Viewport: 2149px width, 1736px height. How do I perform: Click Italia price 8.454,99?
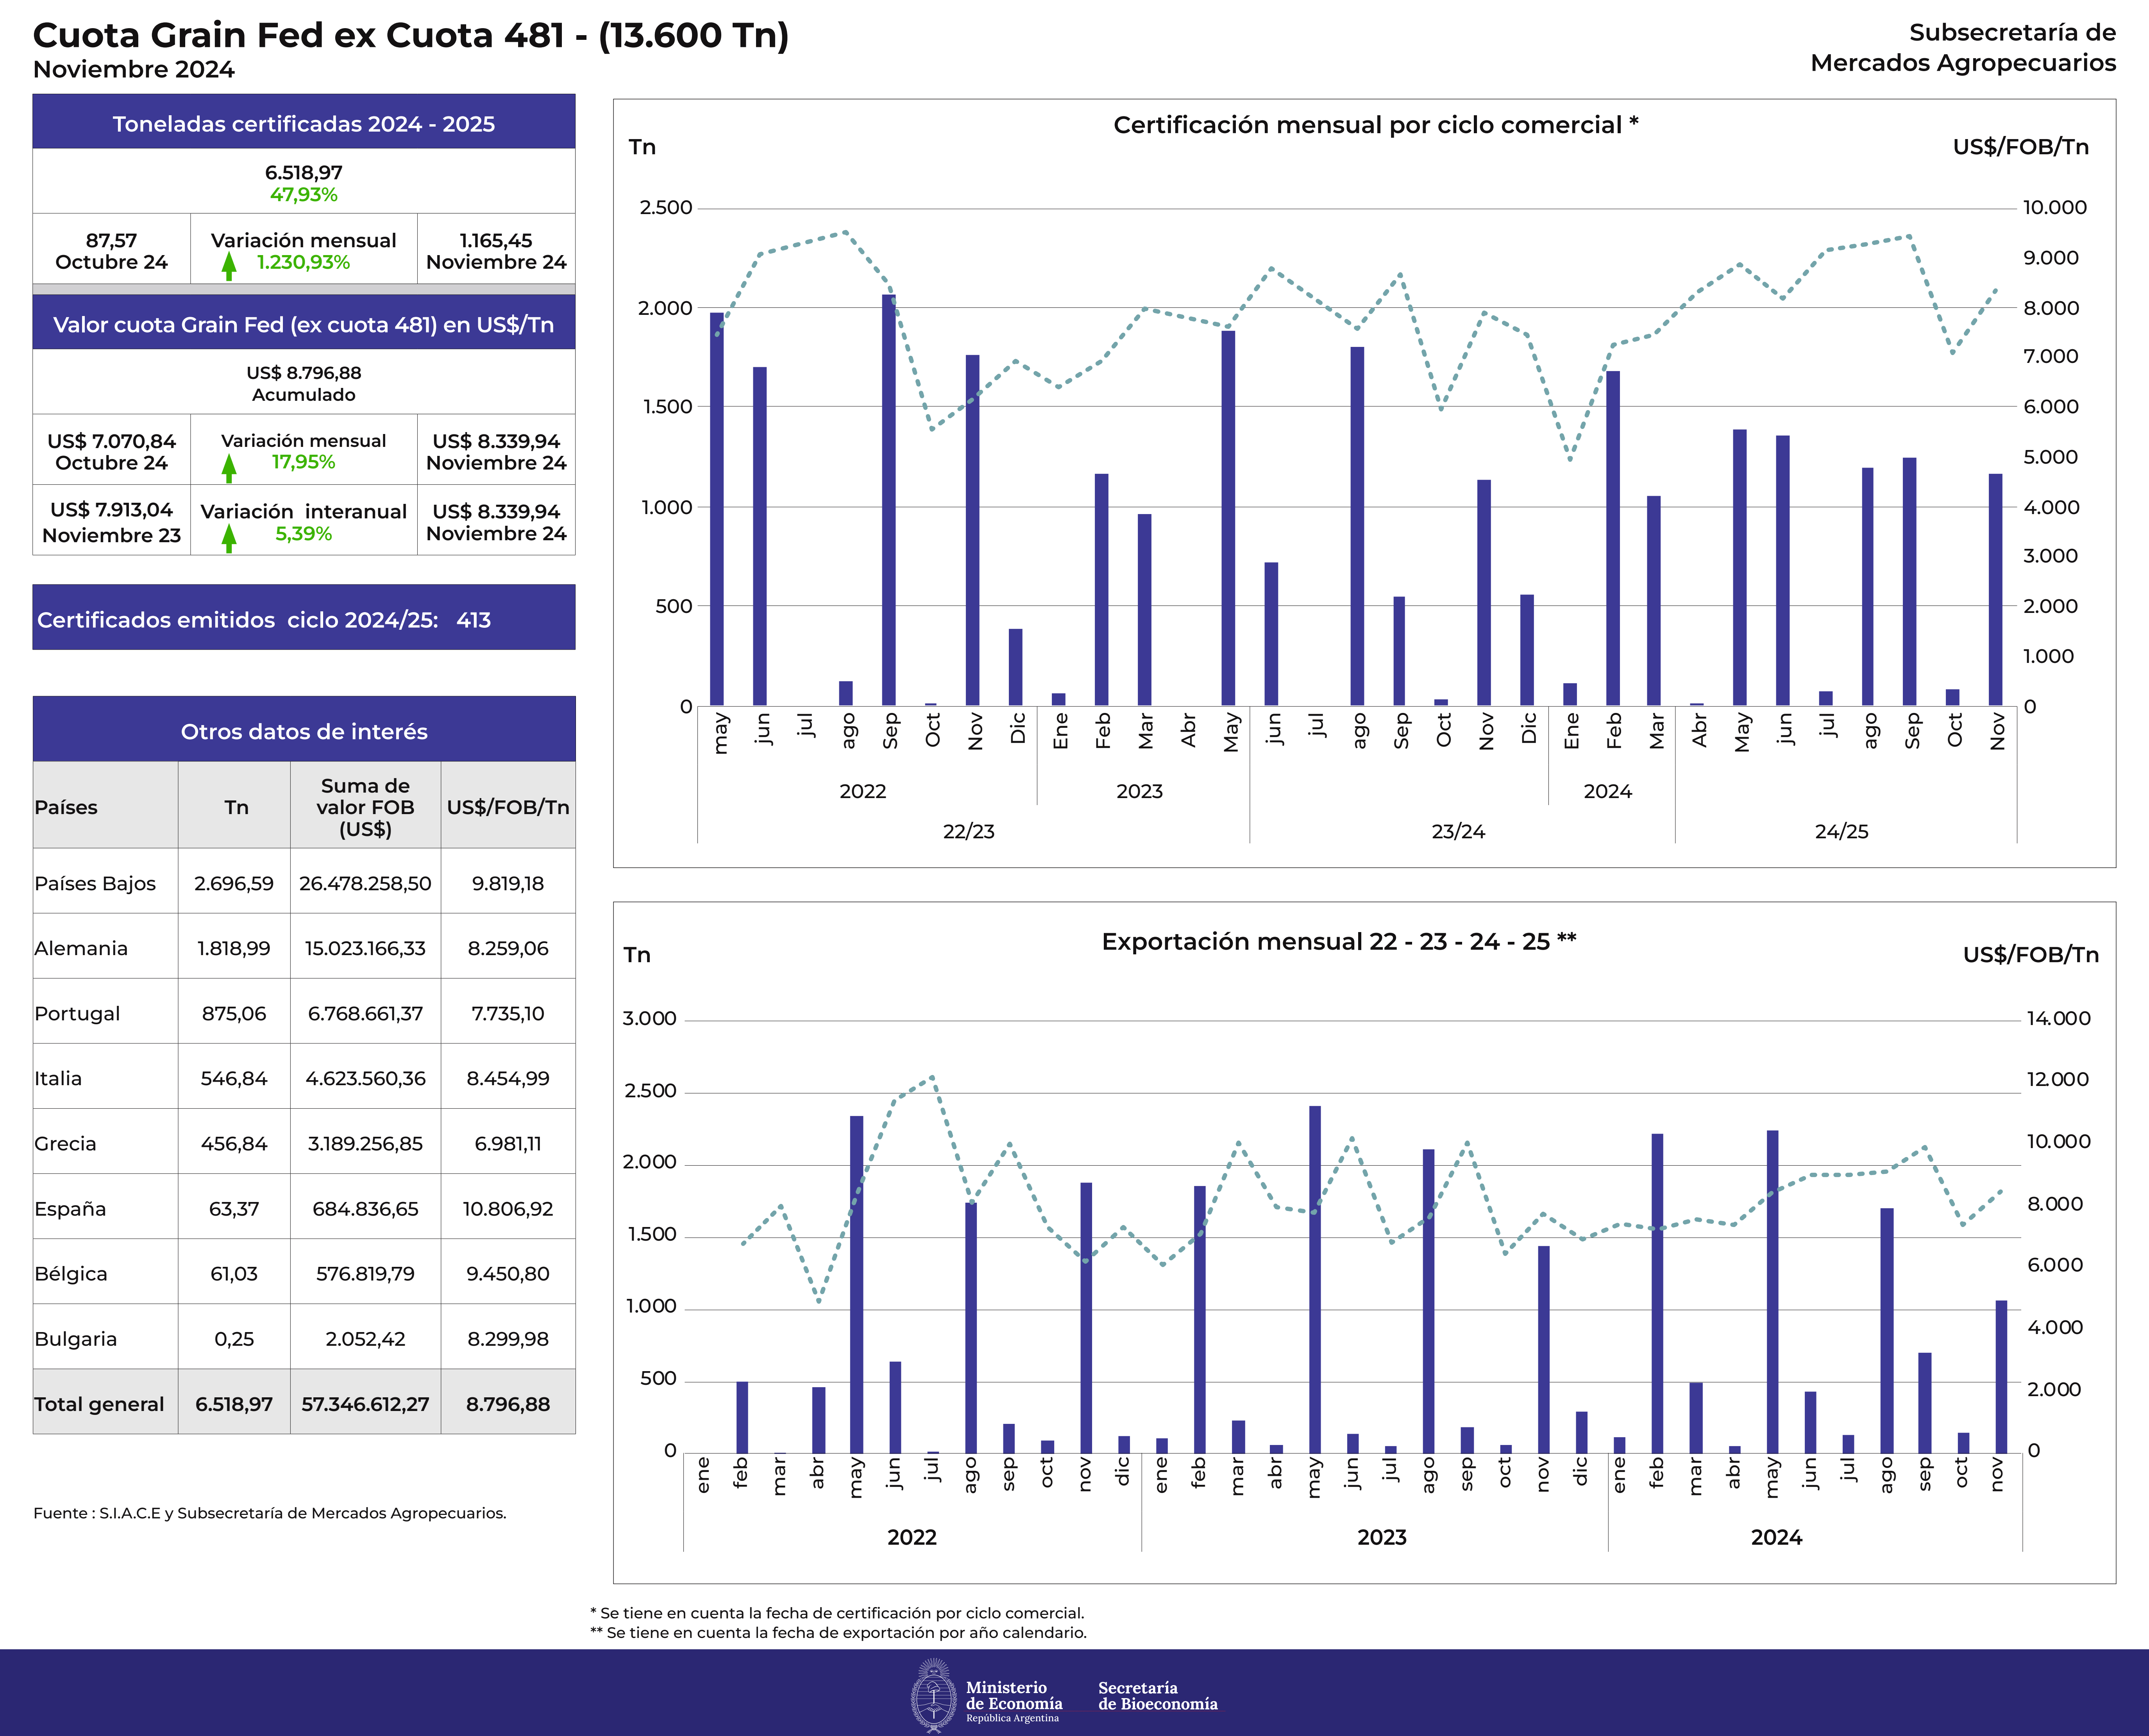(x=508, y=1078)
